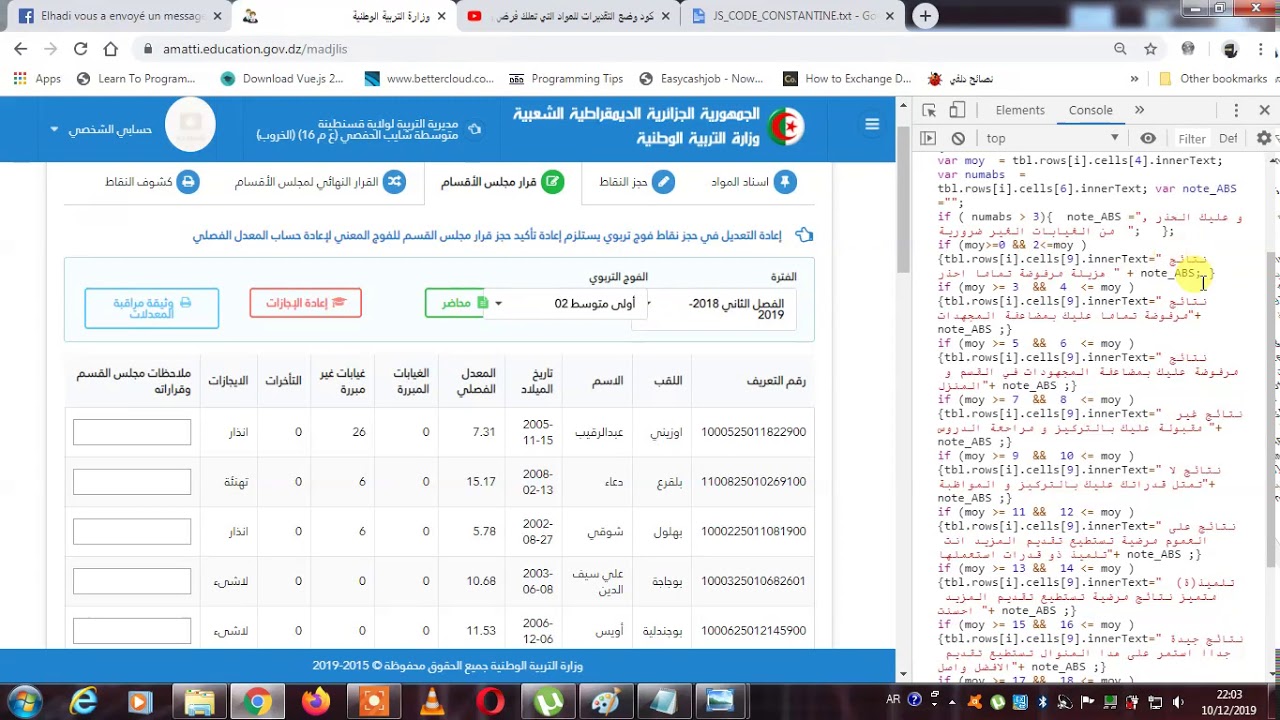The height and width of the screenshot is (720, 1280).
Task: Open the VLC media player taskbar icon
Action: 432,702
